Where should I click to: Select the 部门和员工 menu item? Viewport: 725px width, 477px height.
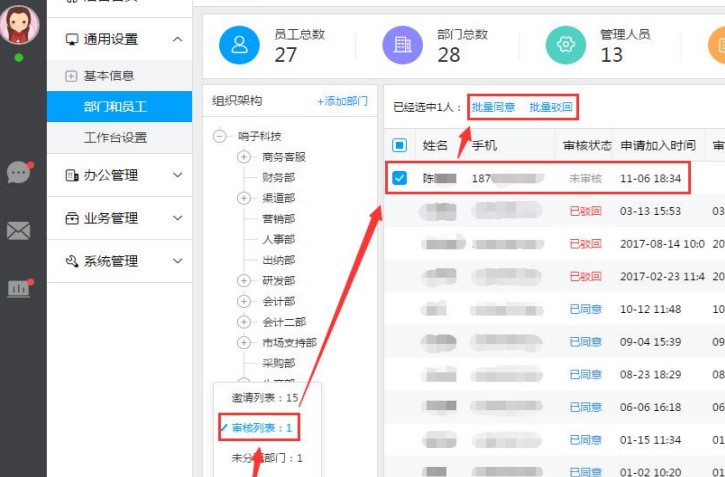[x=119, y=107]
